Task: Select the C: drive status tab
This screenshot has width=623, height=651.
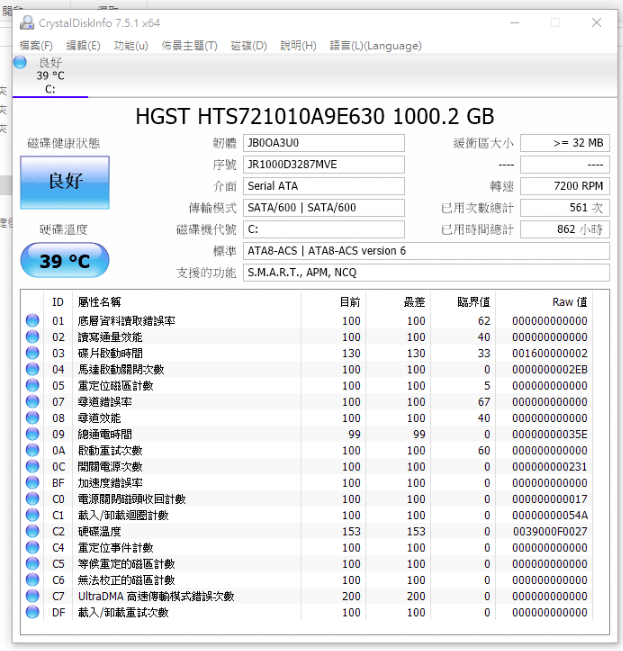Action: coord(50,76)
